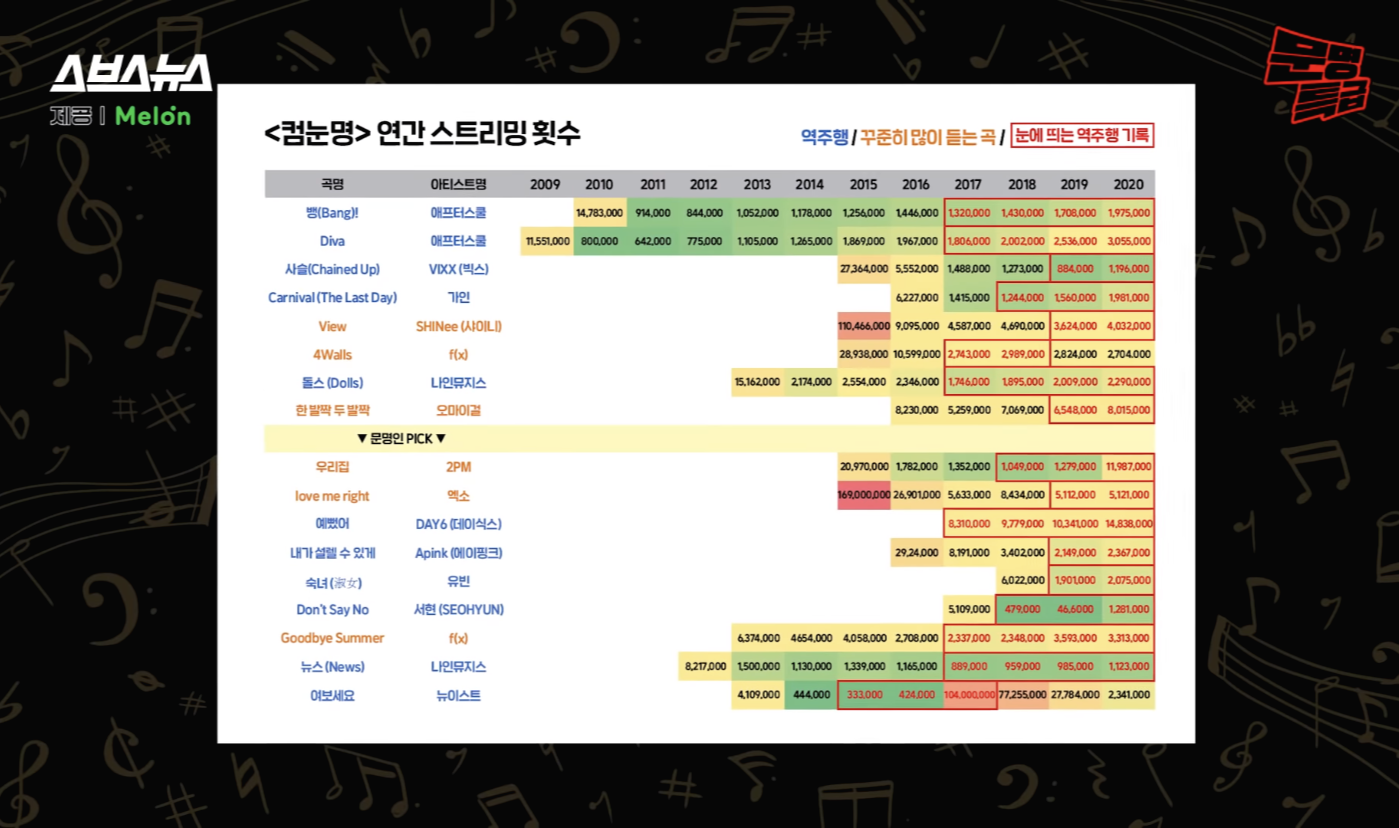Select the song '돌스 (Dolls)'

[333, 382]
